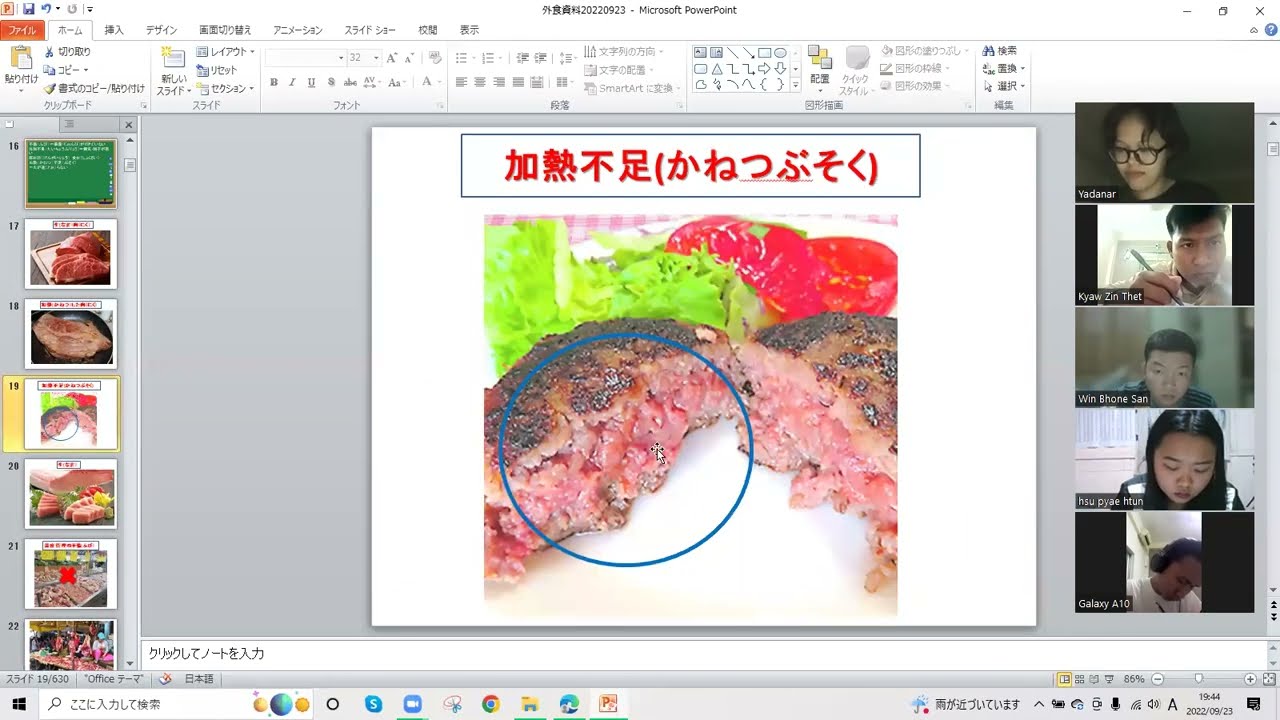Image resolution: width=1280 pixels, height=720 pixels.
Task: Open the font name combo box
Action: click(306, 58)
